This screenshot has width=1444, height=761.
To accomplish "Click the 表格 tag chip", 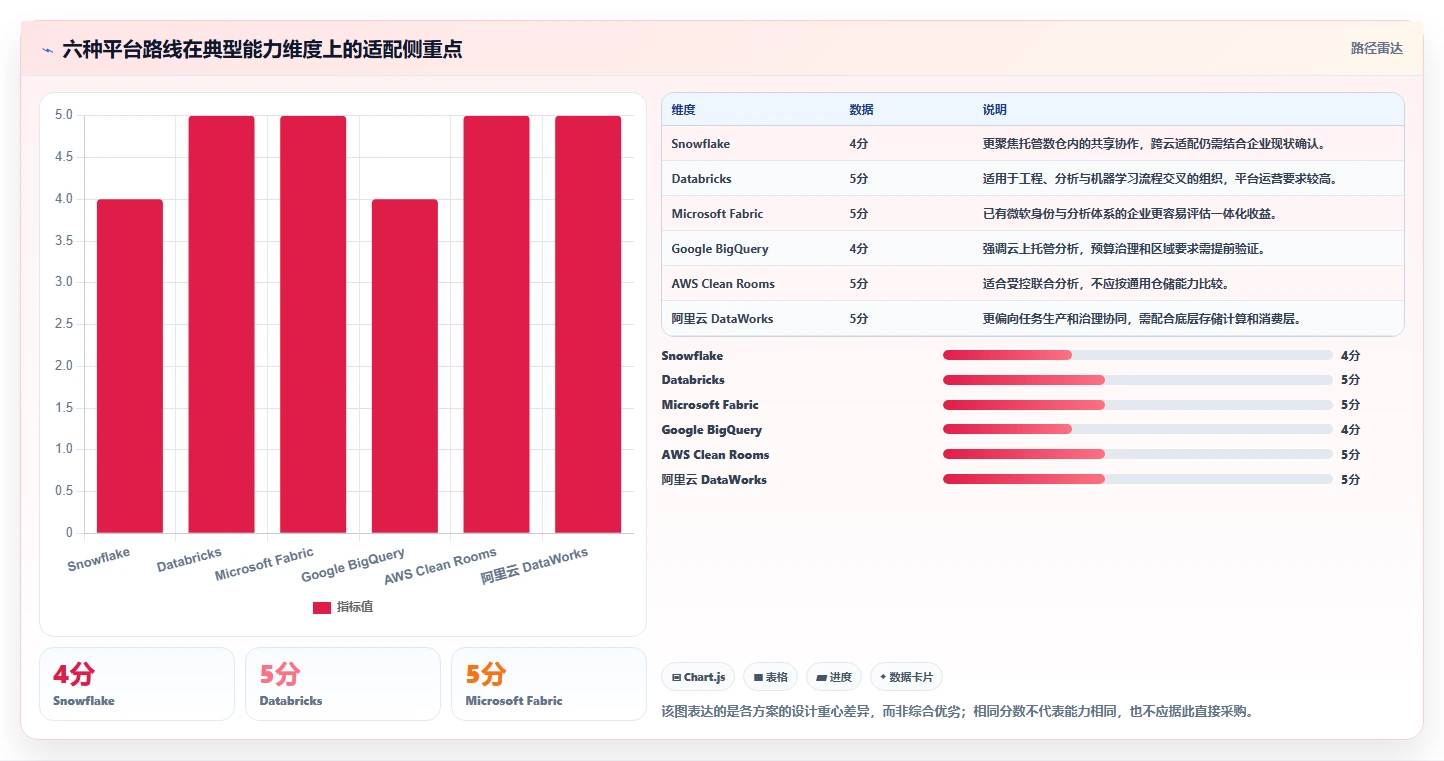I will (x=770, y=677).
